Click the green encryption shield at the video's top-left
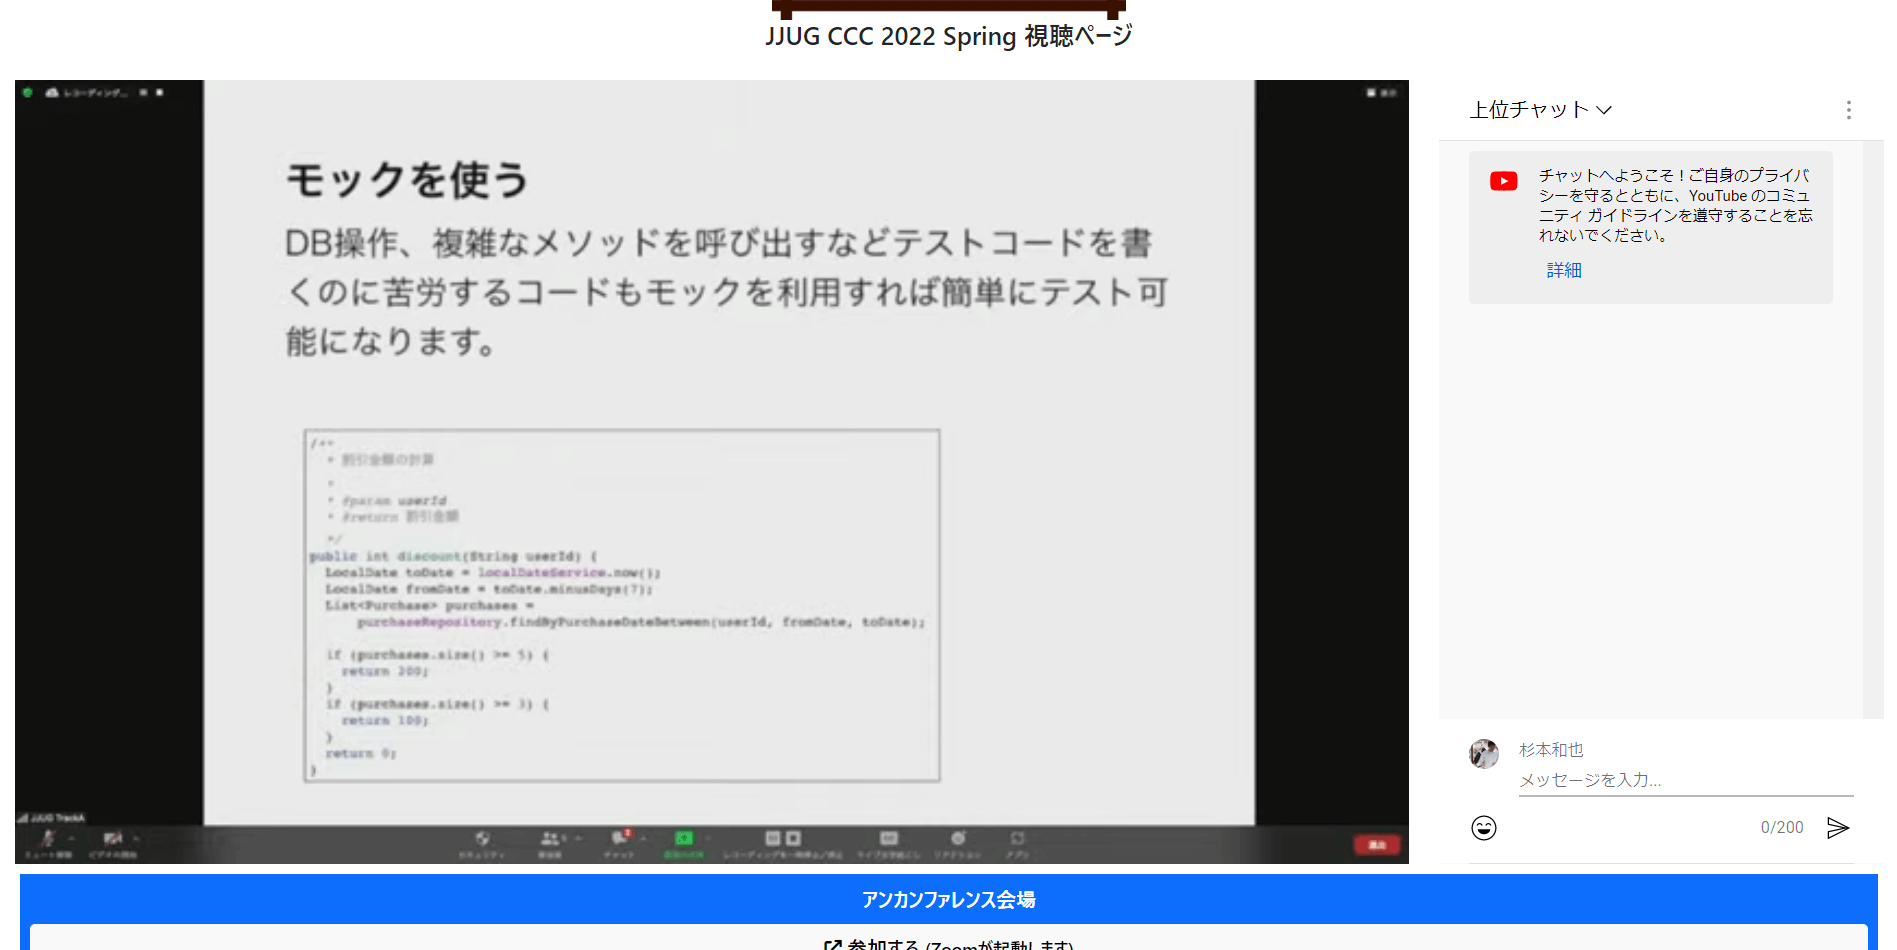Viewport: 1897px width, 950px height. [x=28, y=92]
